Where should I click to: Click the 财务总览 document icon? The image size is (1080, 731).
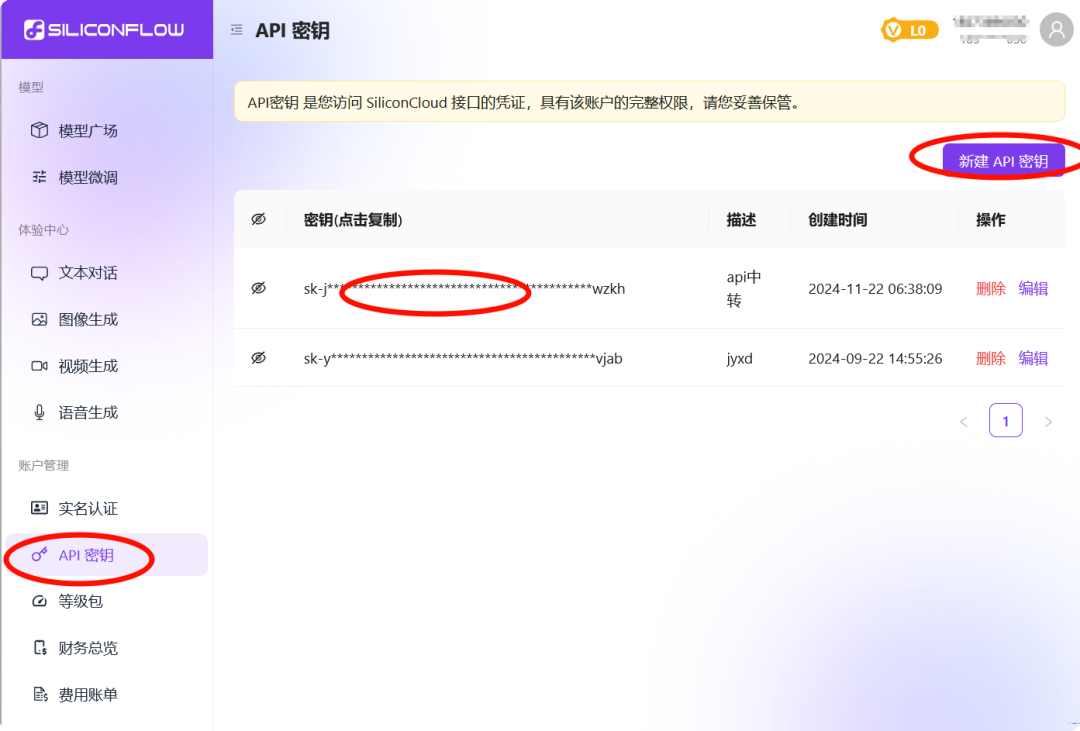[40, 648]
